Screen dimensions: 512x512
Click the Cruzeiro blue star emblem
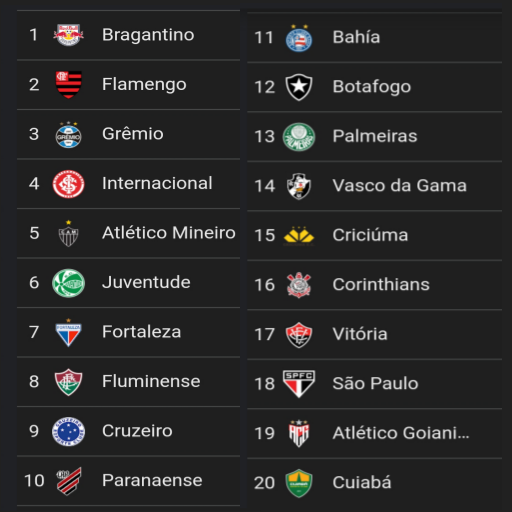pyautogui.click(x=68, y=431)
